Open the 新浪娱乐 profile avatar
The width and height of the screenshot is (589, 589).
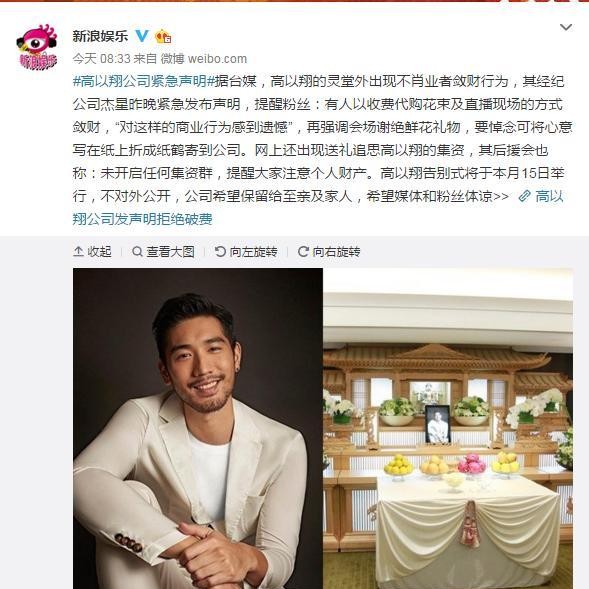pos(36,47)
